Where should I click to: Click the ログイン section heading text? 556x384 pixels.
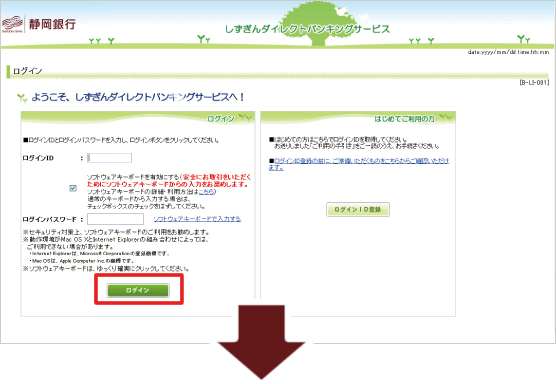click(x=28, y=71)
